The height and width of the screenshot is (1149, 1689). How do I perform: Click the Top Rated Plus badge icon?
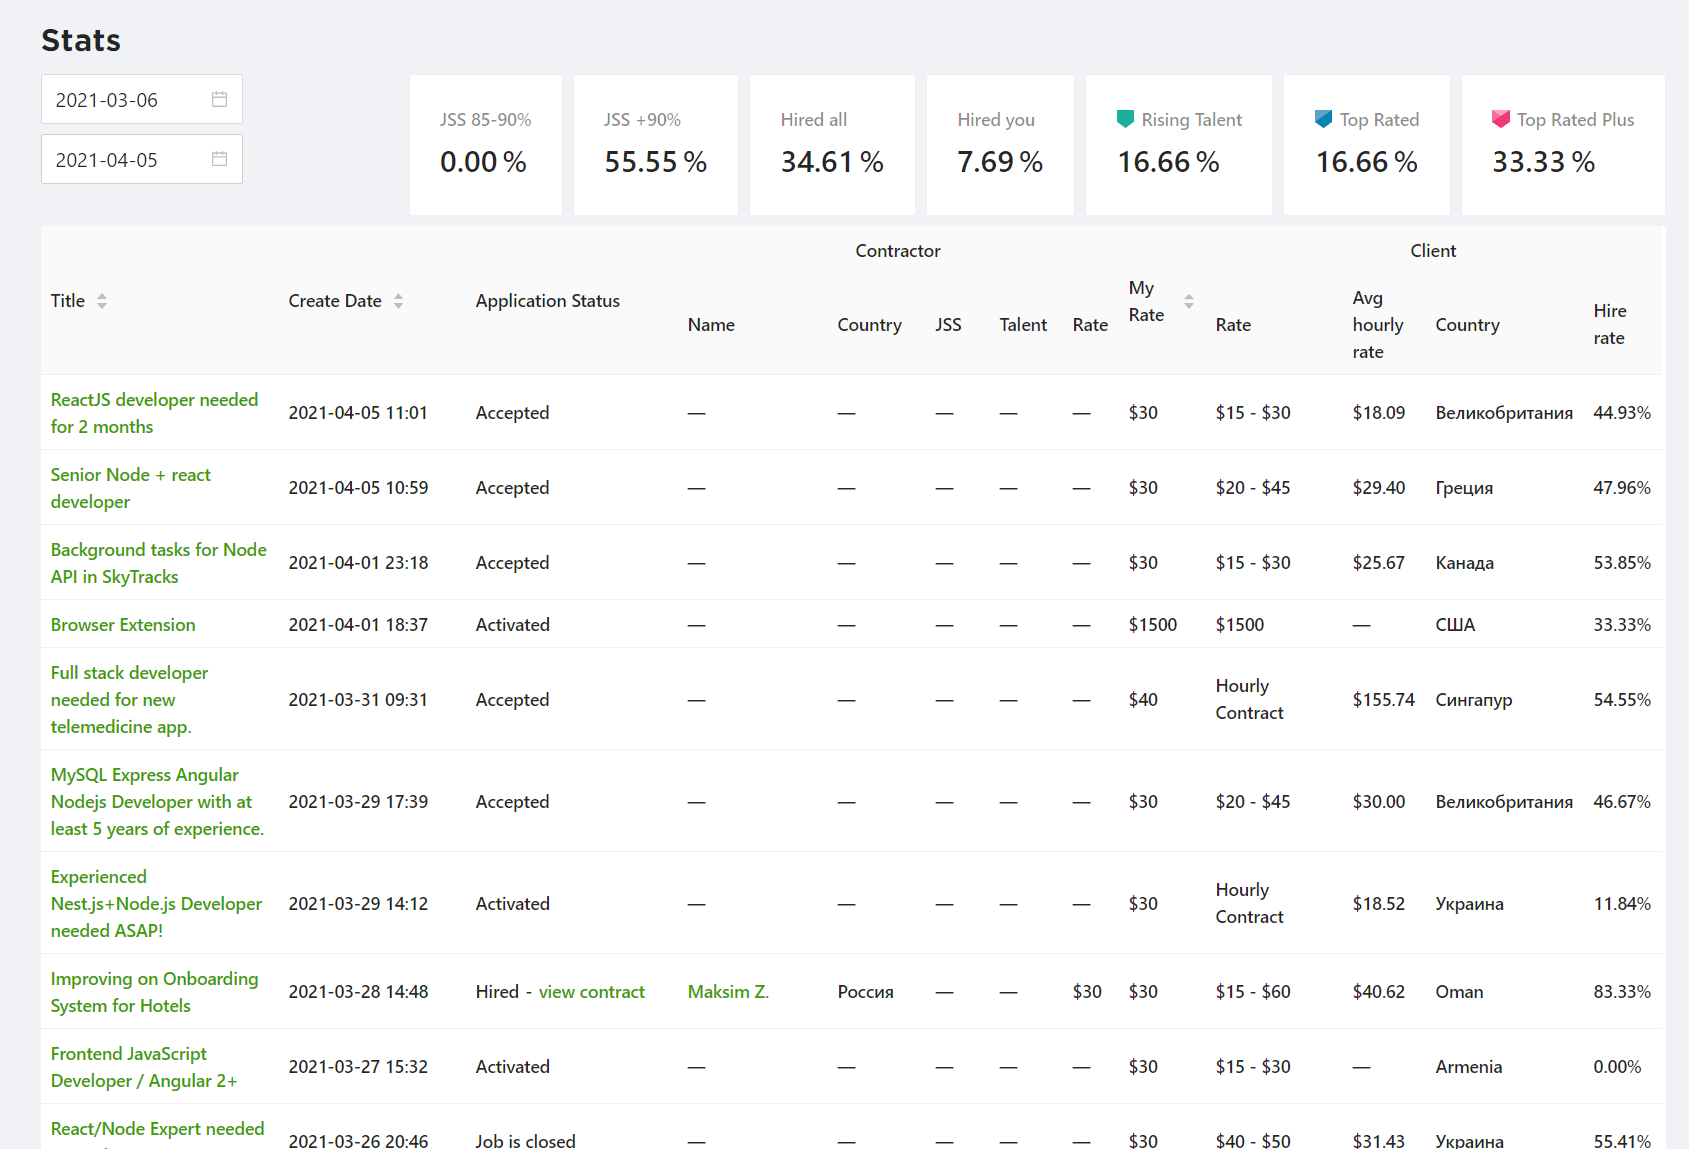(1501, 119)
